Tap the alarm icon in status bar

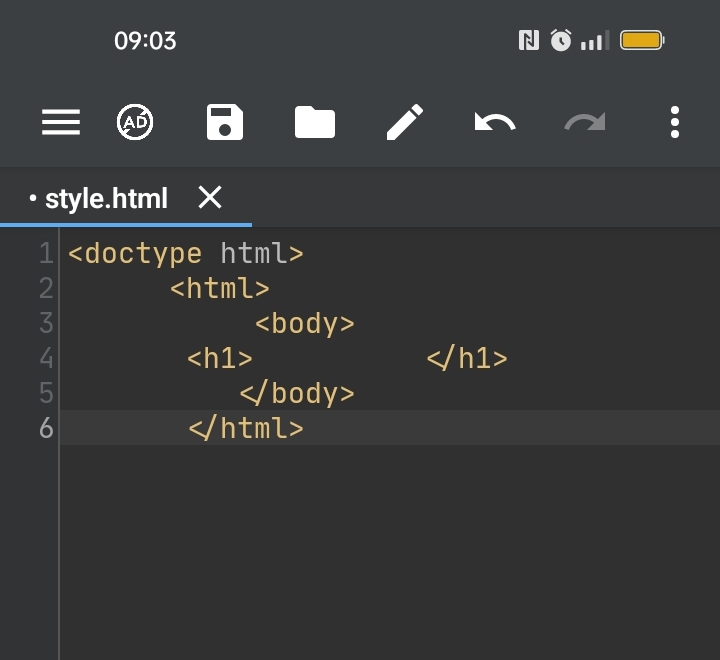click(561, 41)
